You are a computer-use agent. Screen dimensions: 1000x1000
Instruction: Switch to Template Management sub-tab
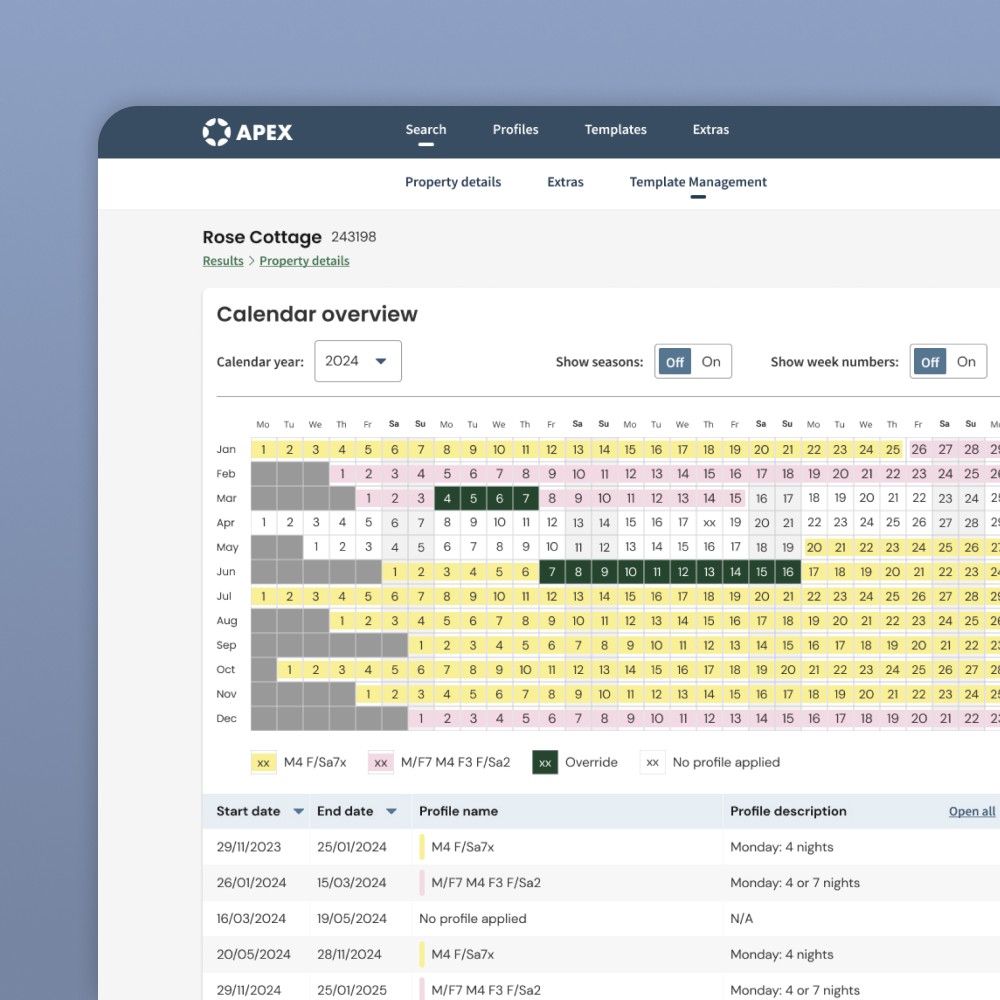tap(698, 182)
